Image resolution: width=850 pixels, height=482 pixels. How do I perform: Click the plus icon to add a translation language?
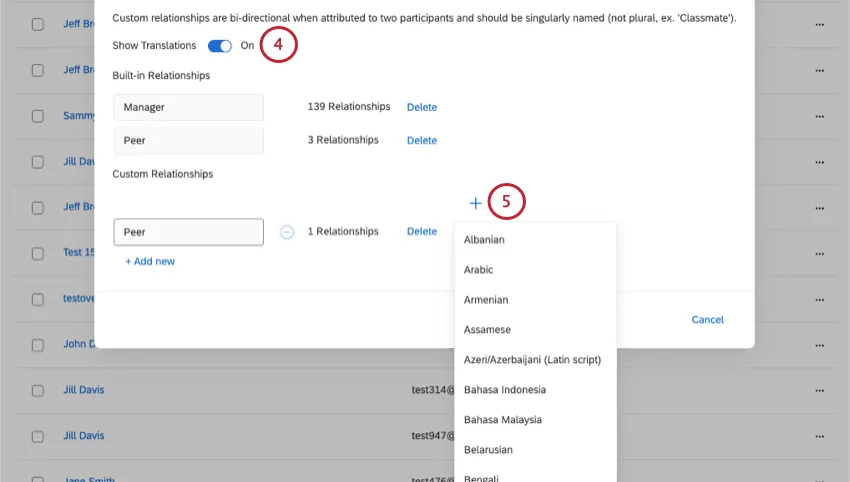coord(475,203)
